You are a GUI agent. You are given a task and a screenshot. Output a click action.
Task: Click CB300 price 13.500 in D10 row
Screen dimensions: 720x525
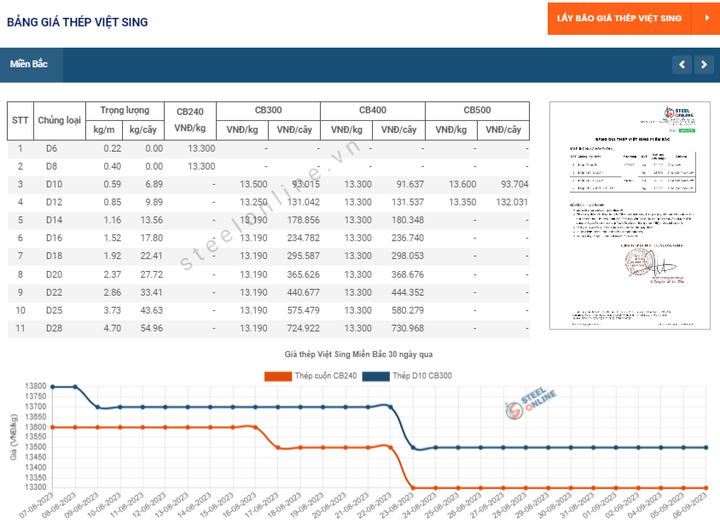(253, 185)
